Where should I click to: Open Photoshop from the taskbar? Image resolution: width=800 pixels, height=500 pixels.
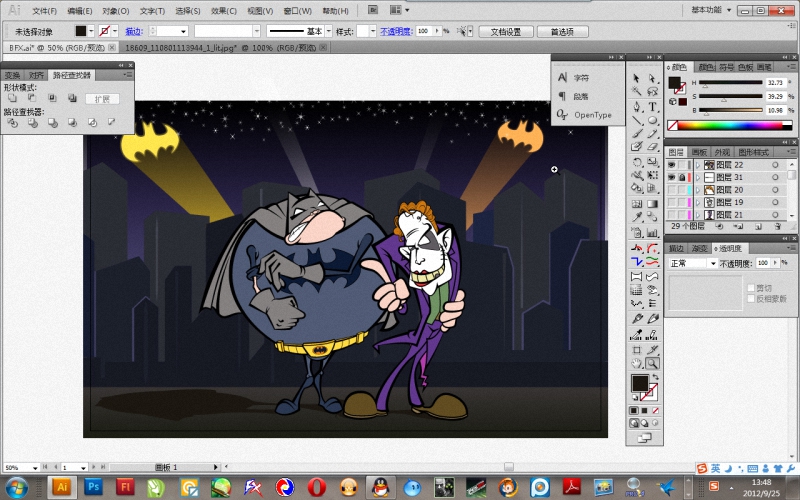(93, 487)
